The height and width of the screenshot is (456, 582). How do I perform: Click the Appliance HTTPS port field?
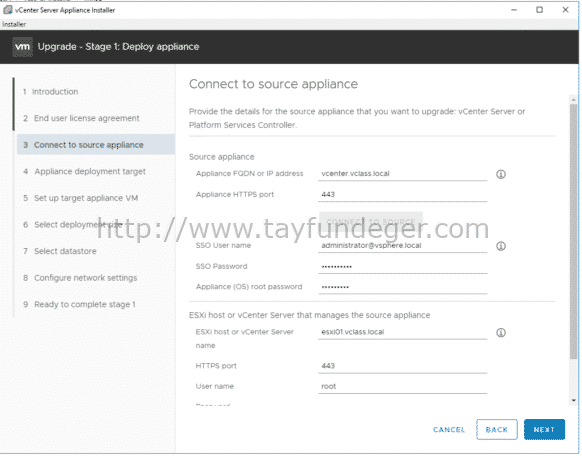402,194
